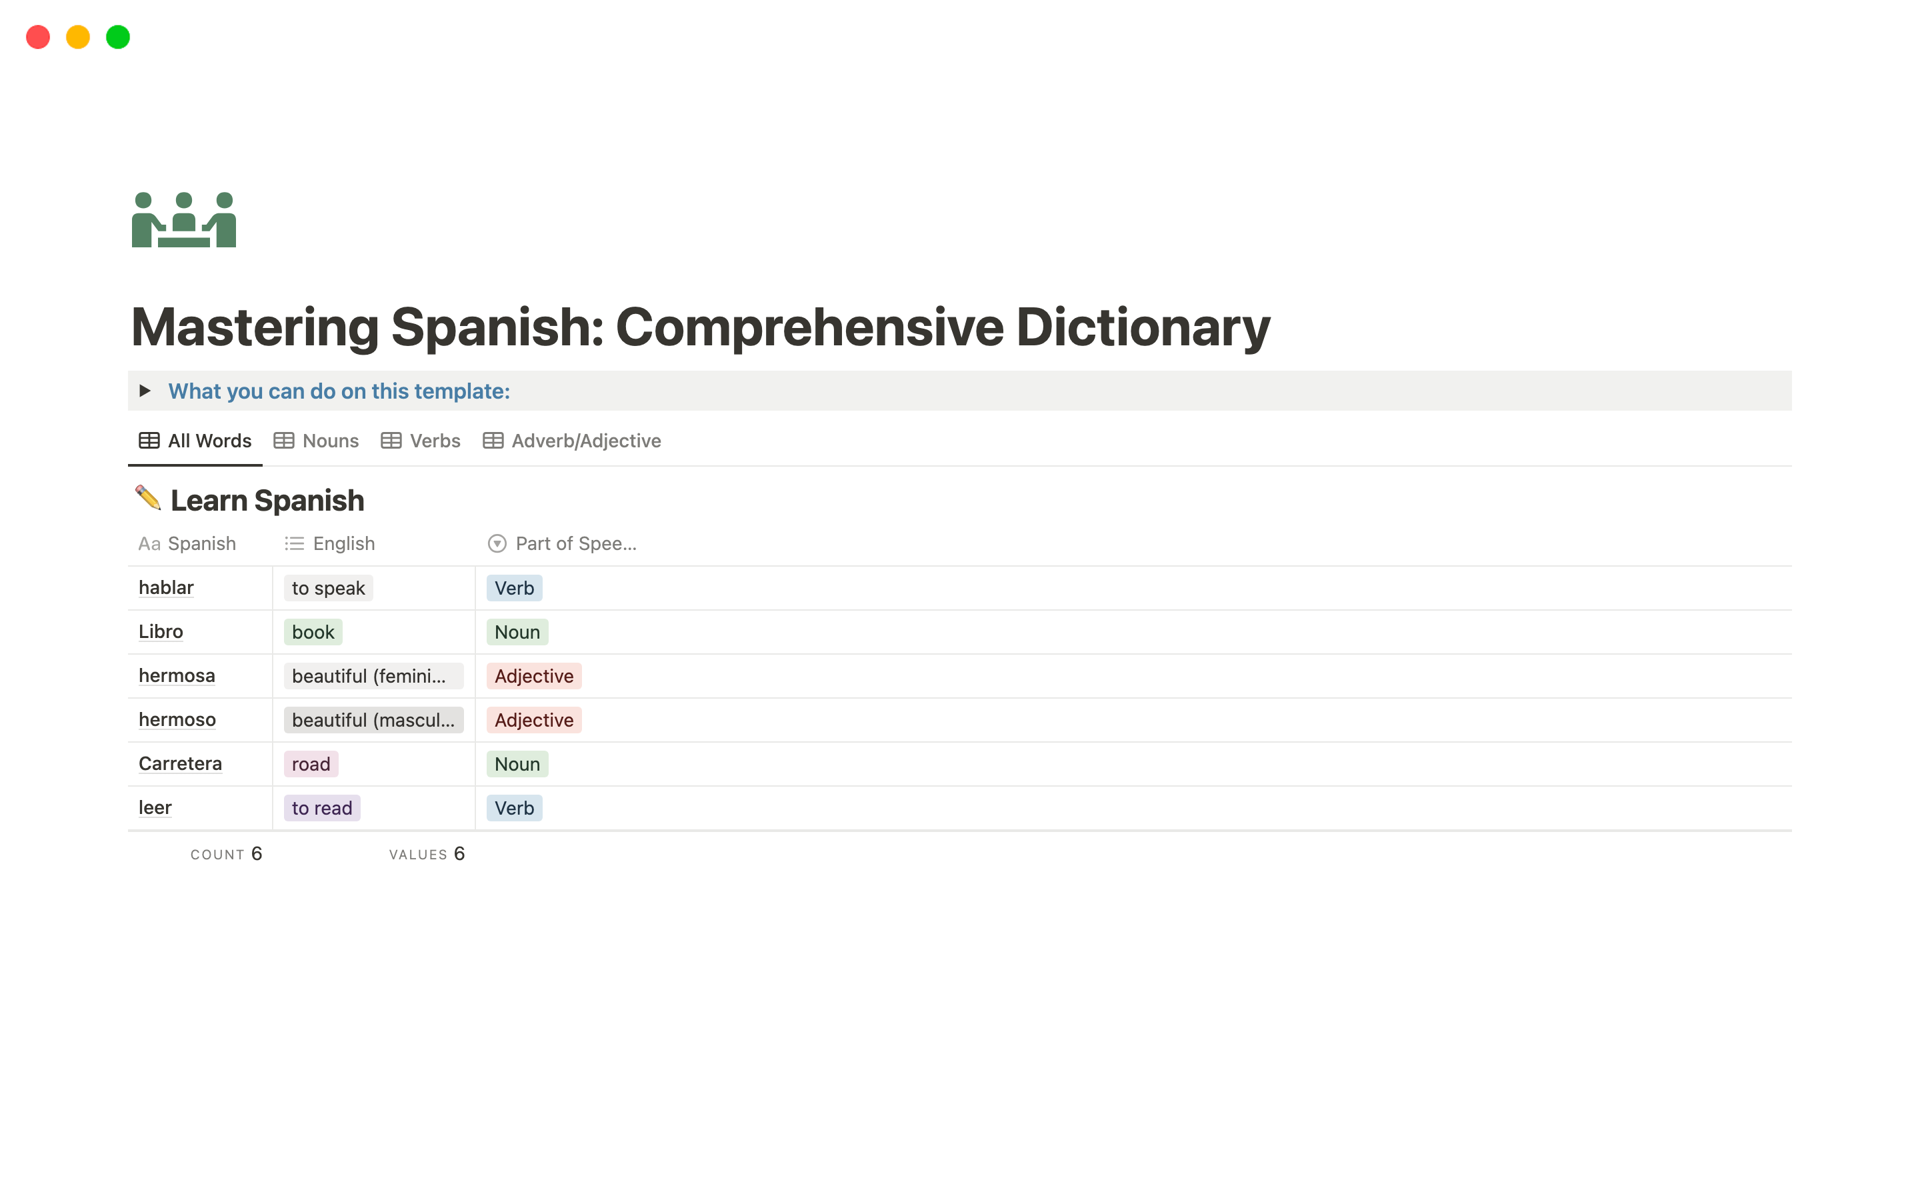Screen dimensions: 1920x1200
Task: Click the table icon on Verbs tab
Action: (391, 441)
